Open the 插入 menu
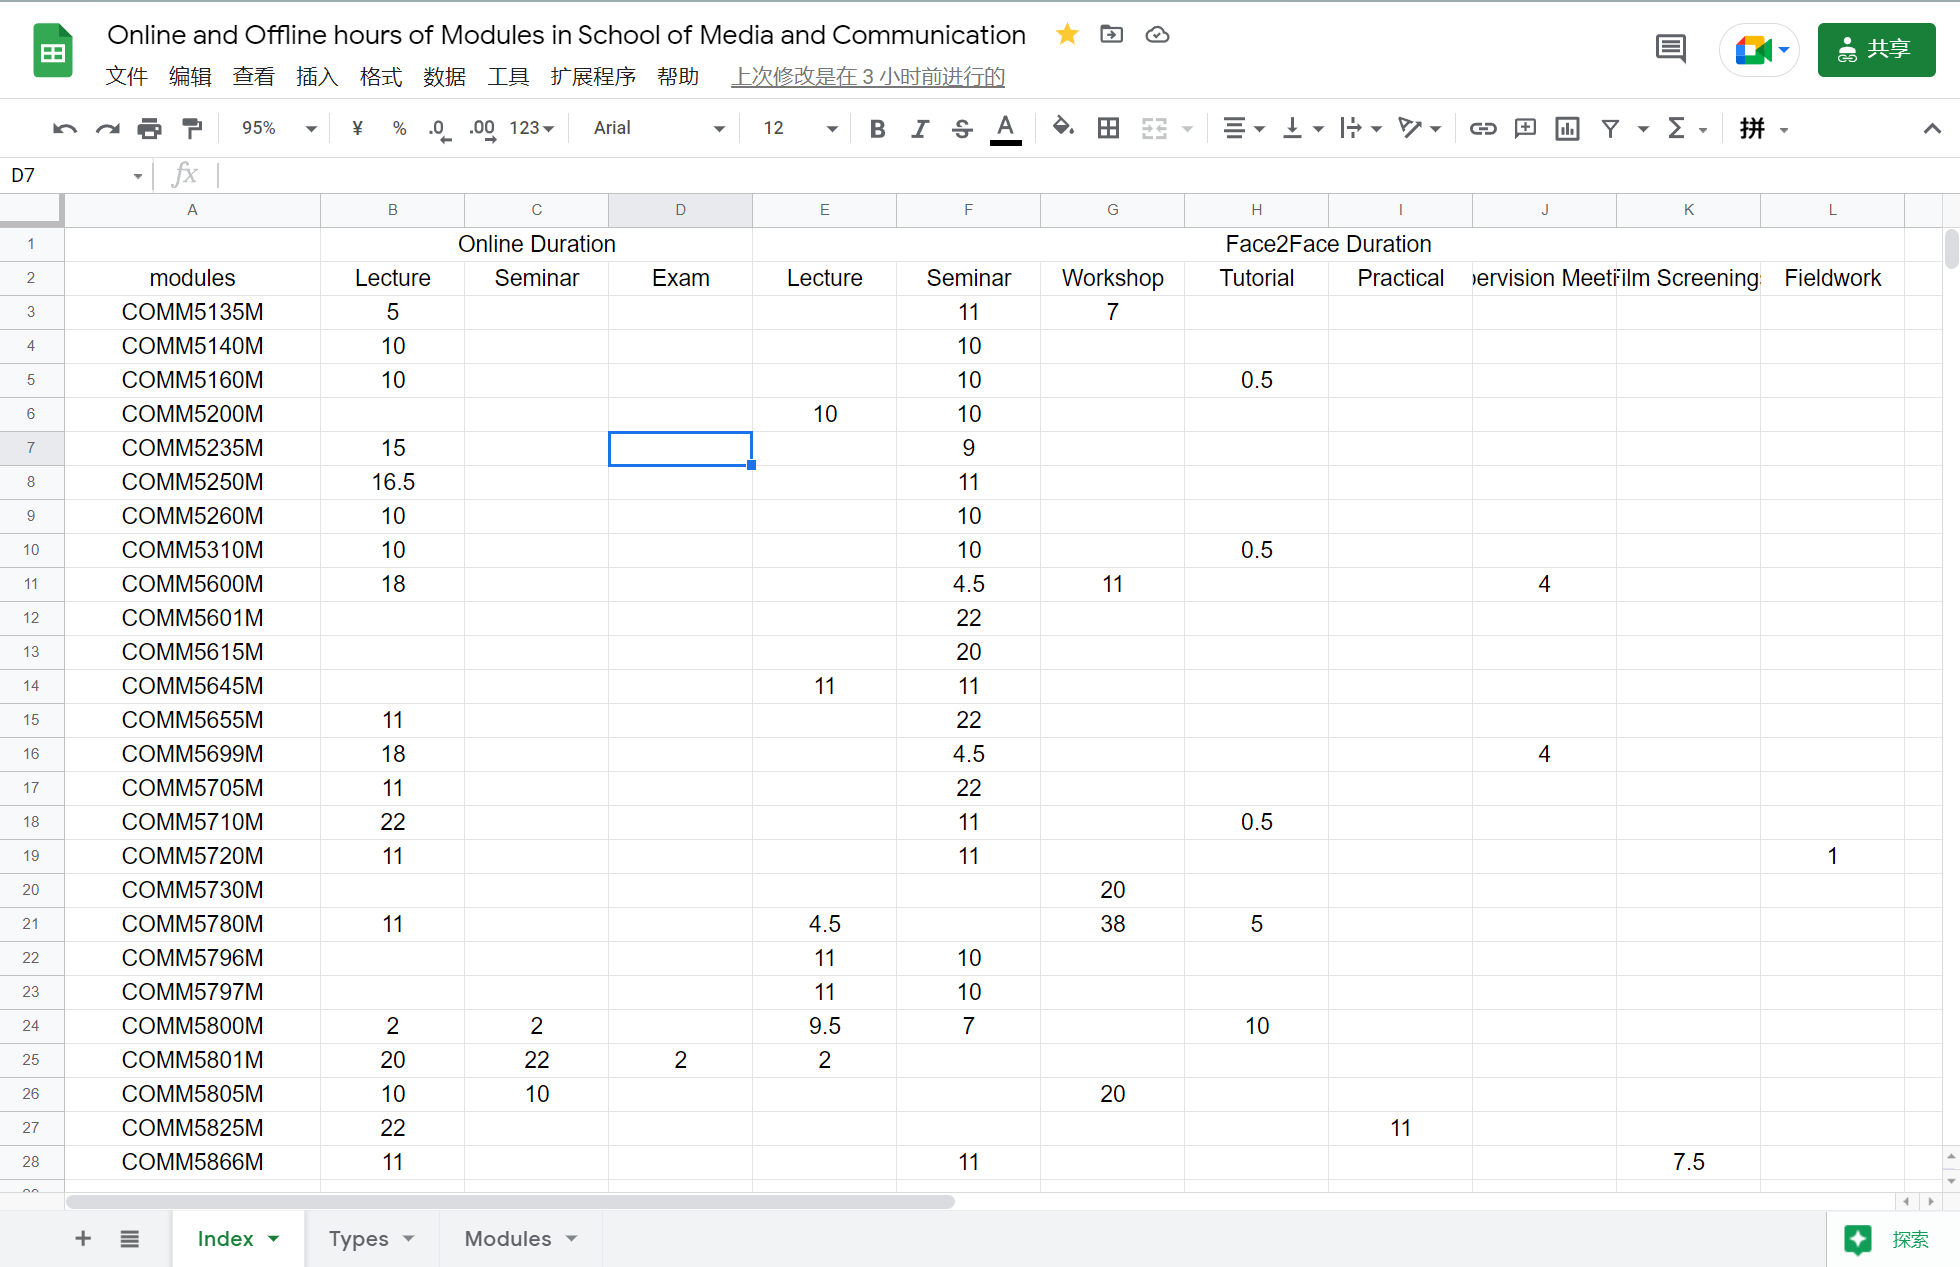 click(x=317, y=77)
